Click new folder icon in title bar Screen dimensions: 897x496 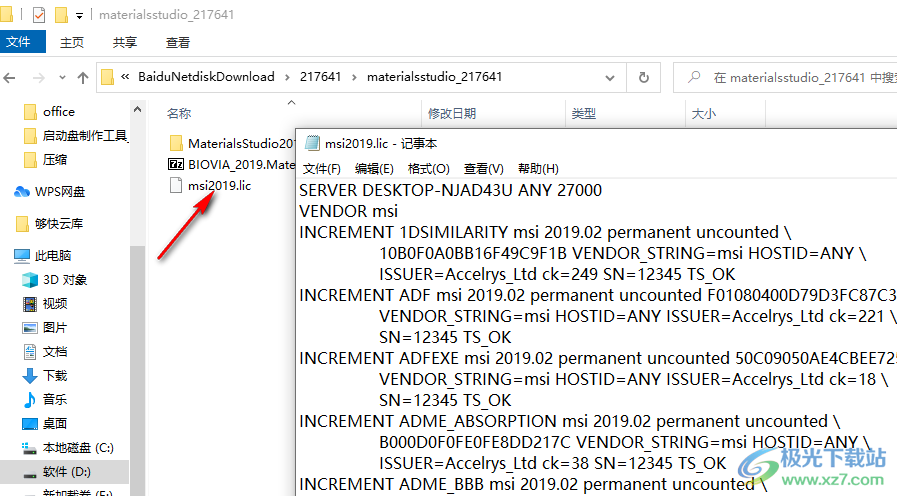61,14
